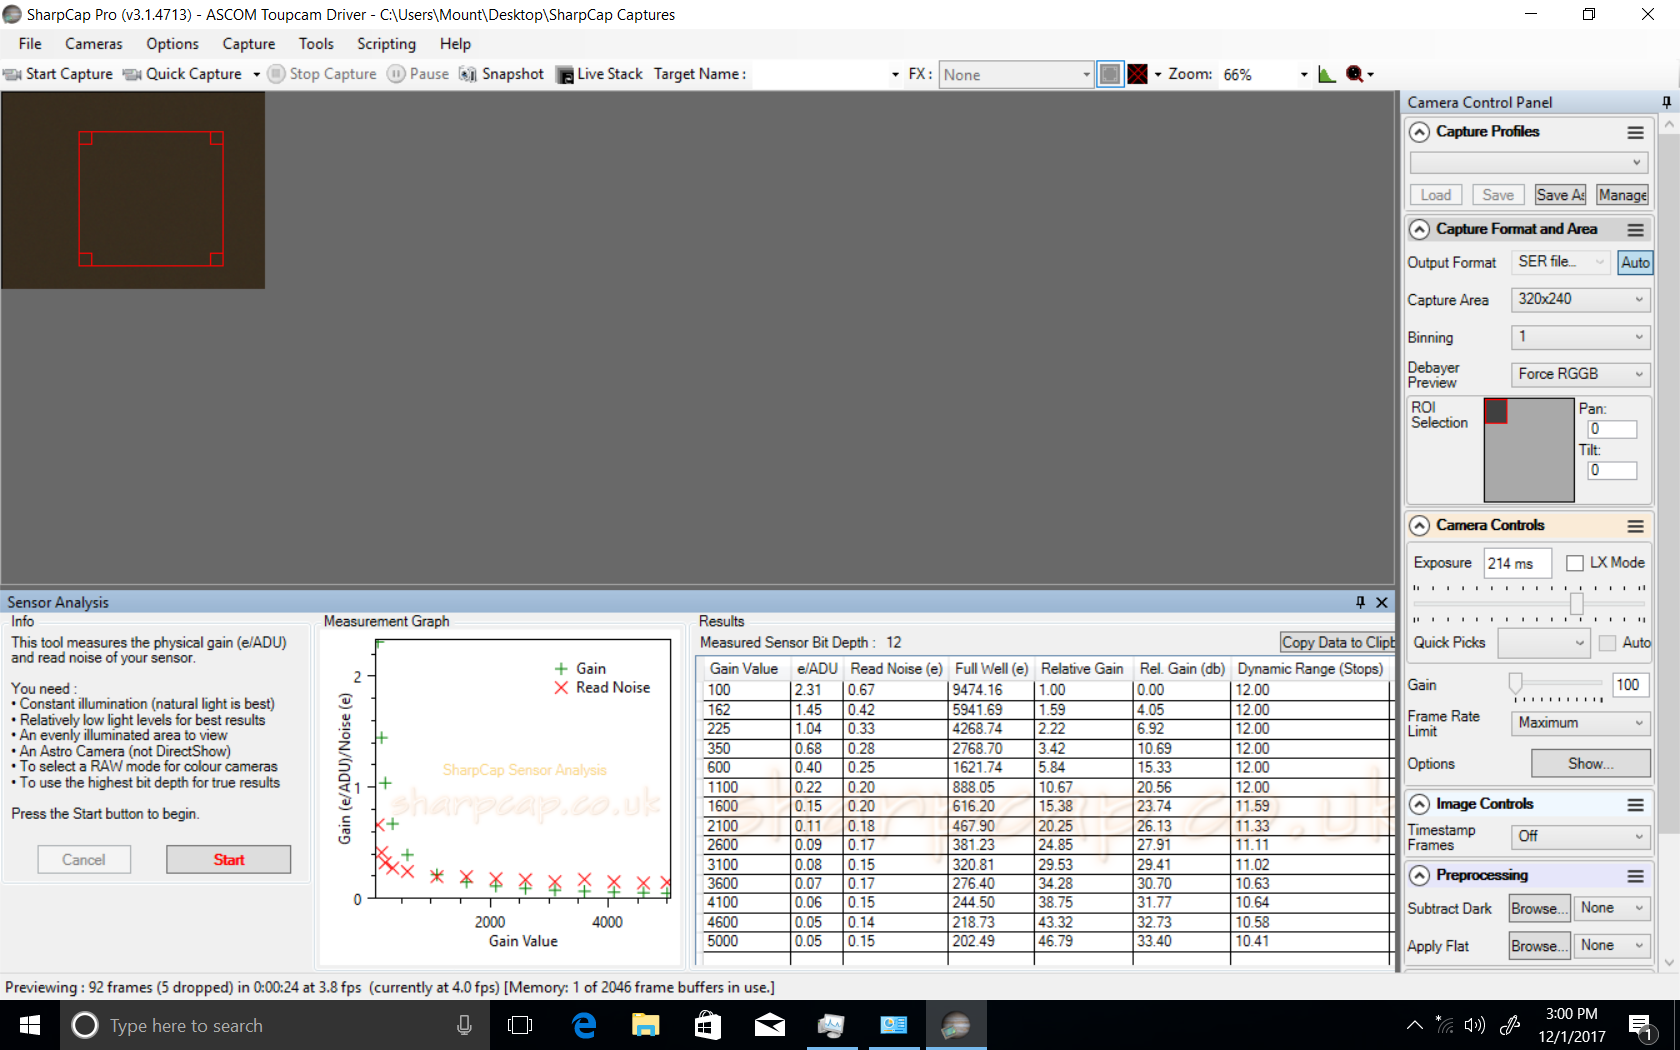Open the Camera Controls hamburger menu

1635,526
